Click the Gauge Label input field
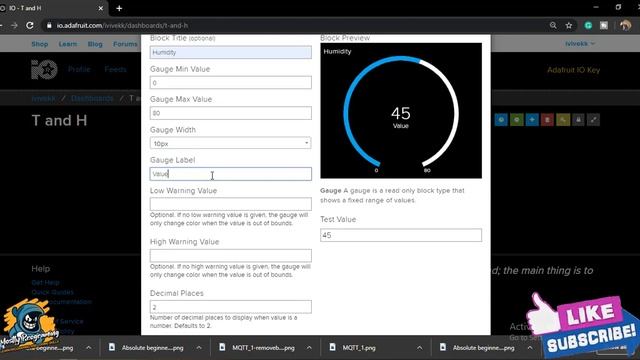This screenshot has width=640, height=360. 231,174
